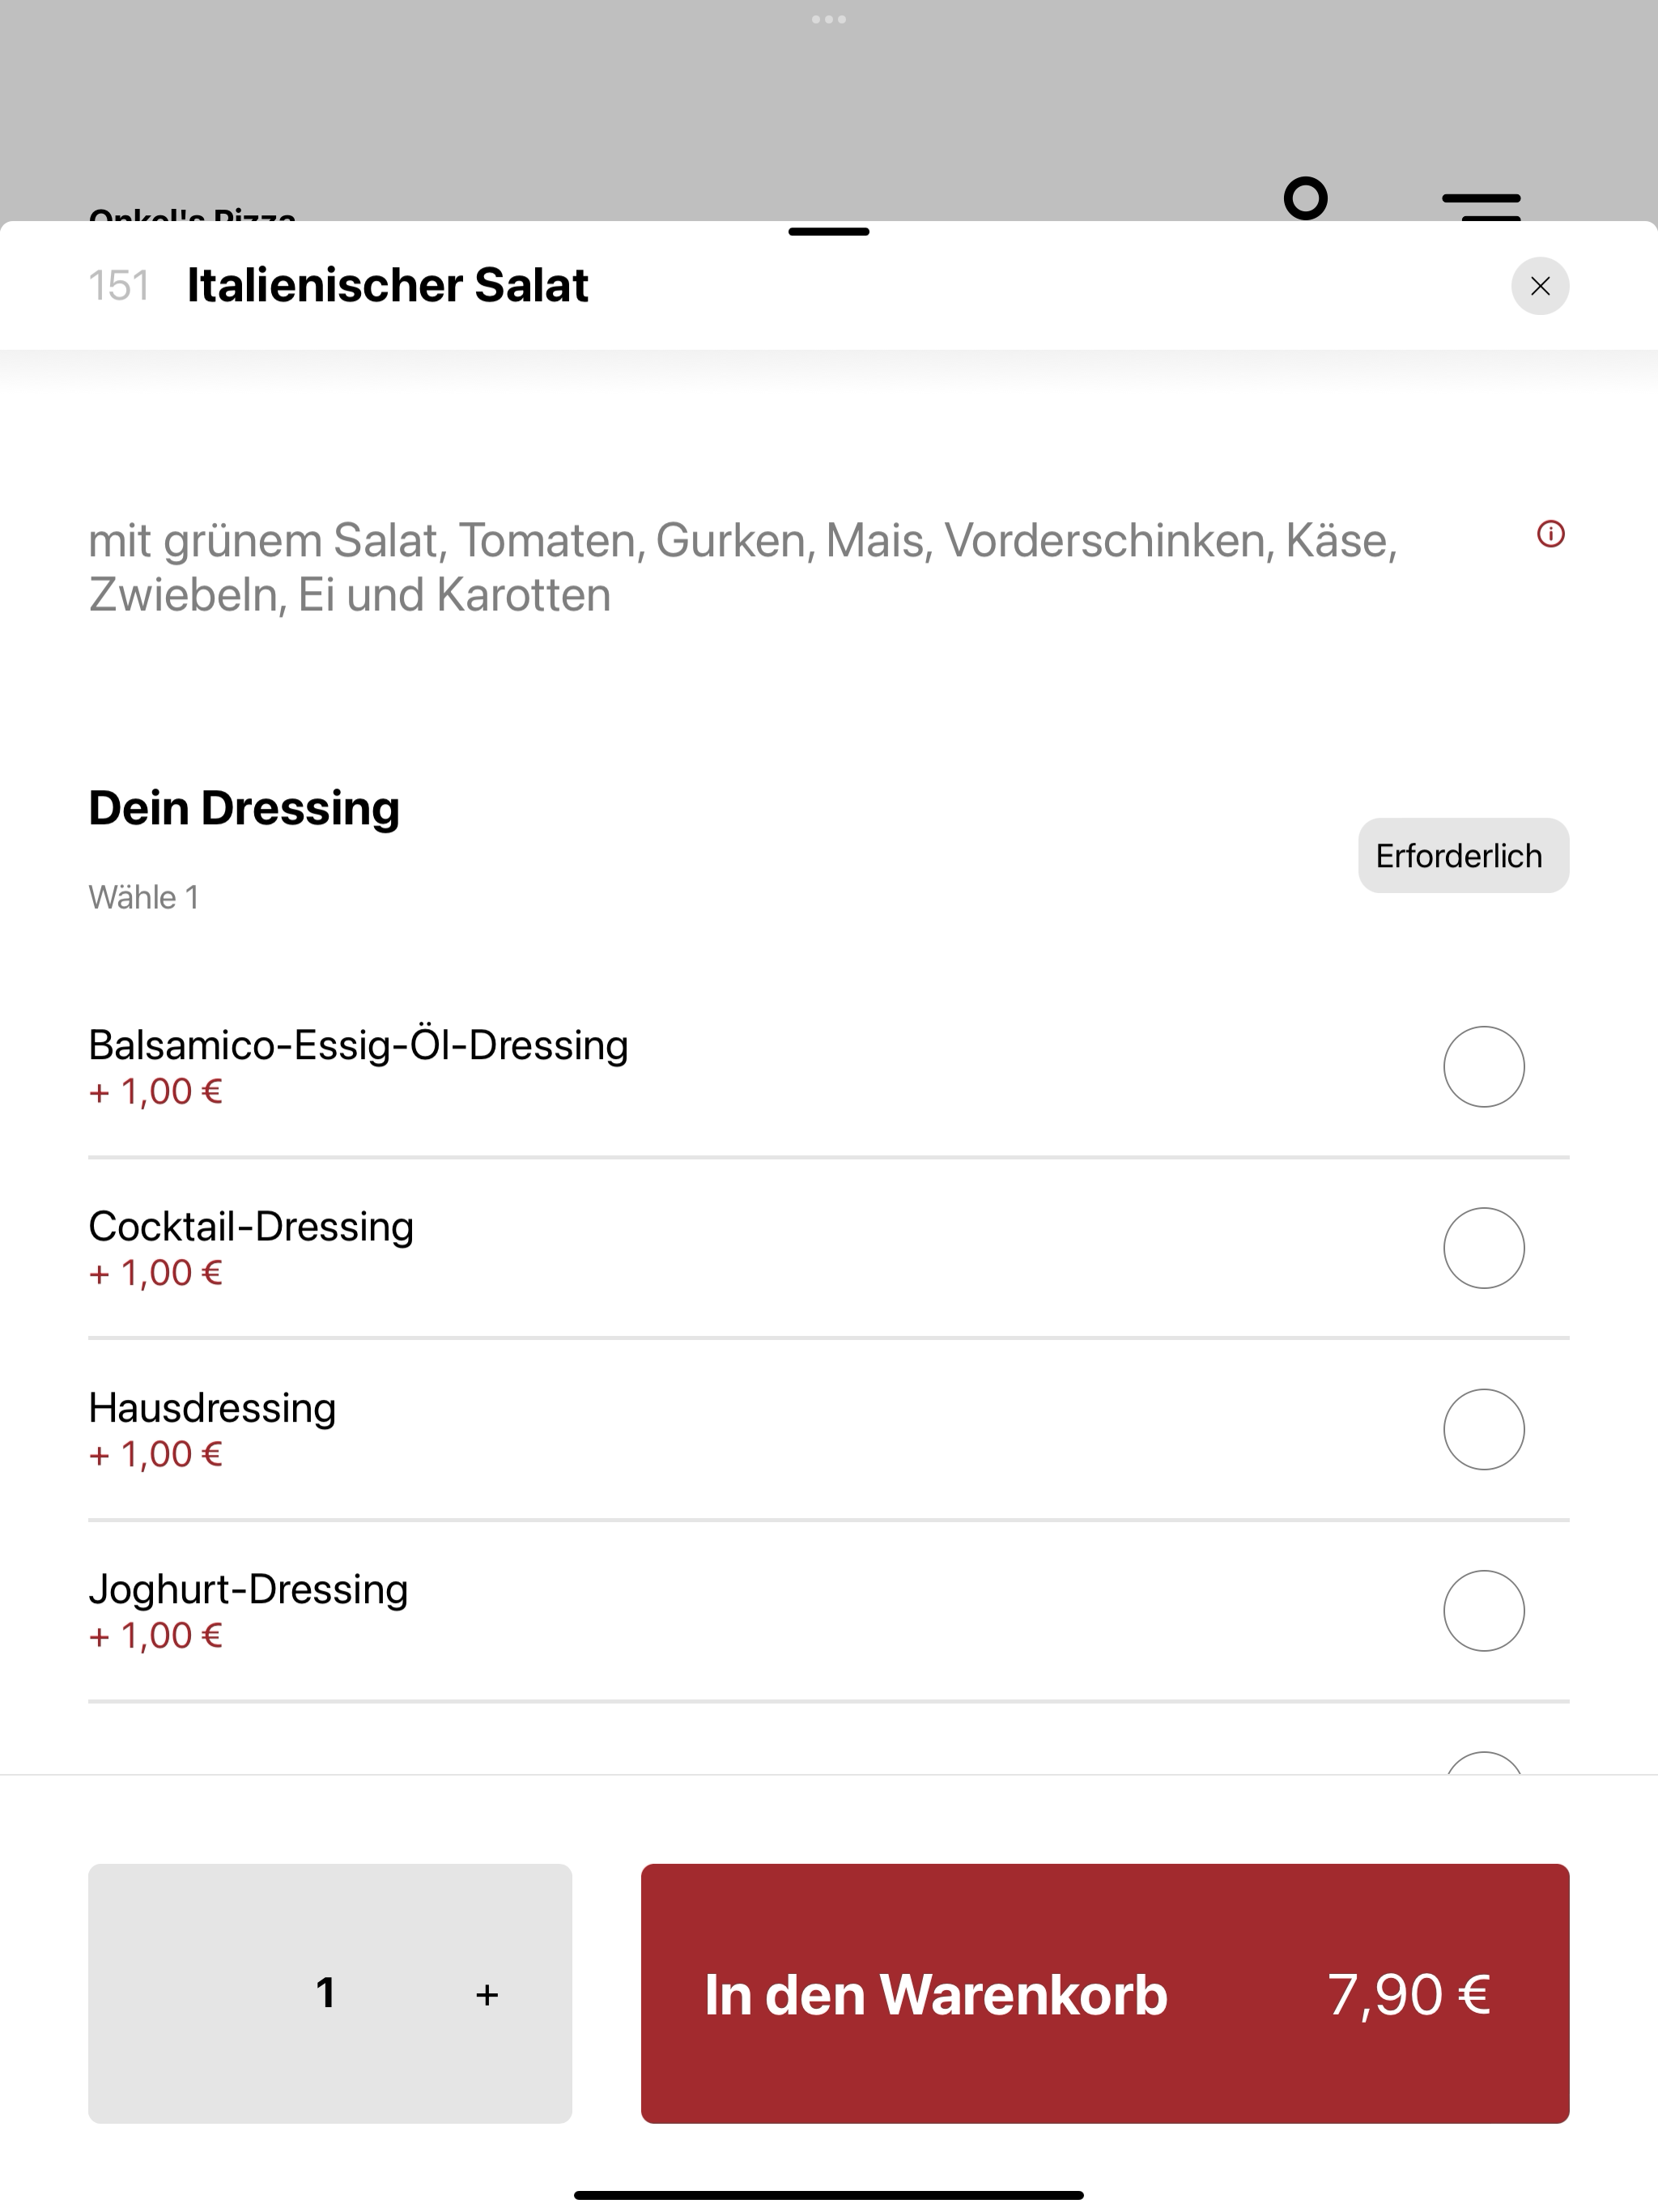Tap the Erforderlich required badge
This screenshot has width=1658, height=2212.
(1463, 855)
